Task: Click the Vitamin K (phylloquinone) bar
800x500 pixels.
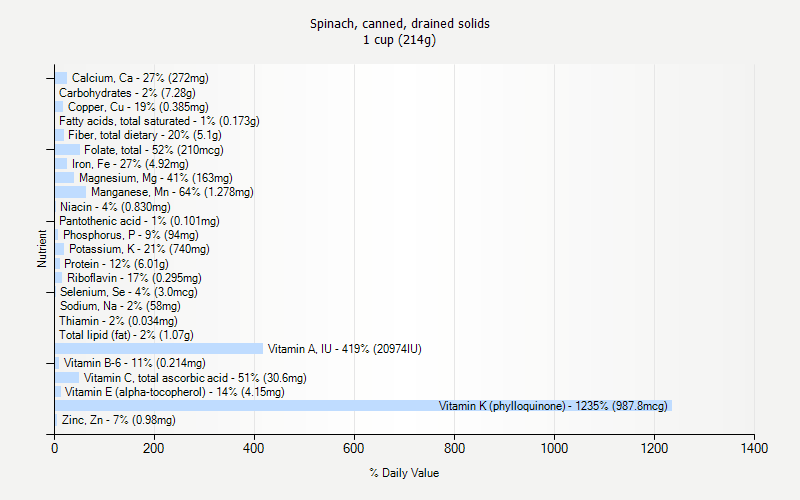Action: [360, 406]
